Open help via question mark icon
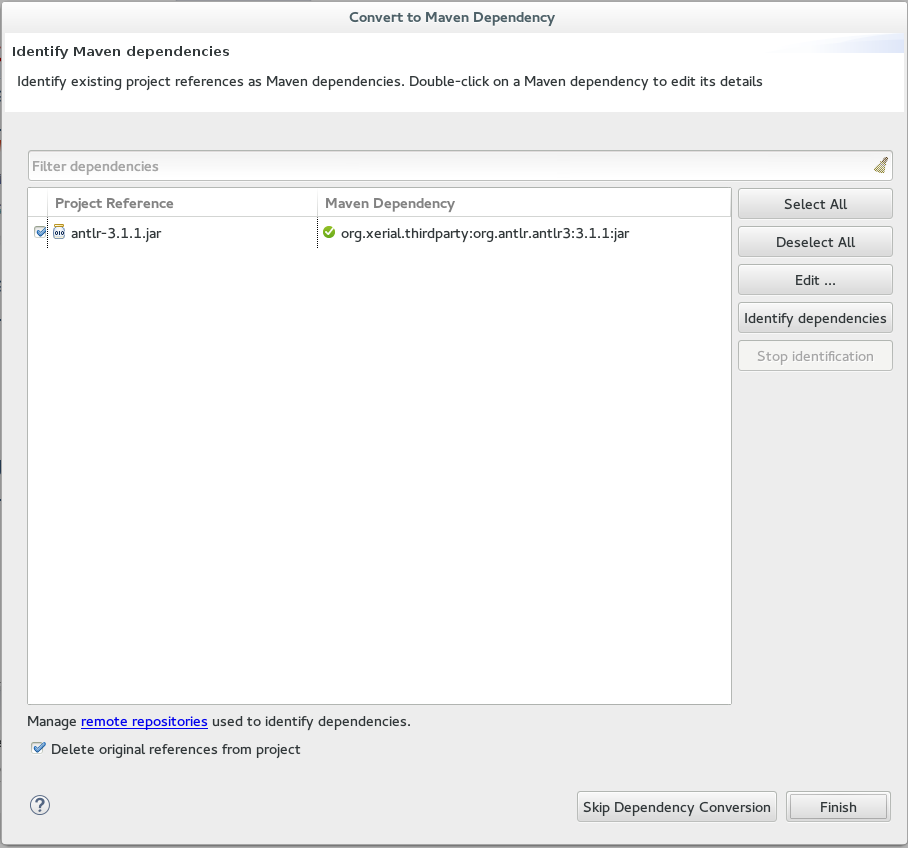The height and width of the screenshot is (848, 908). click(x=40, y=805)
